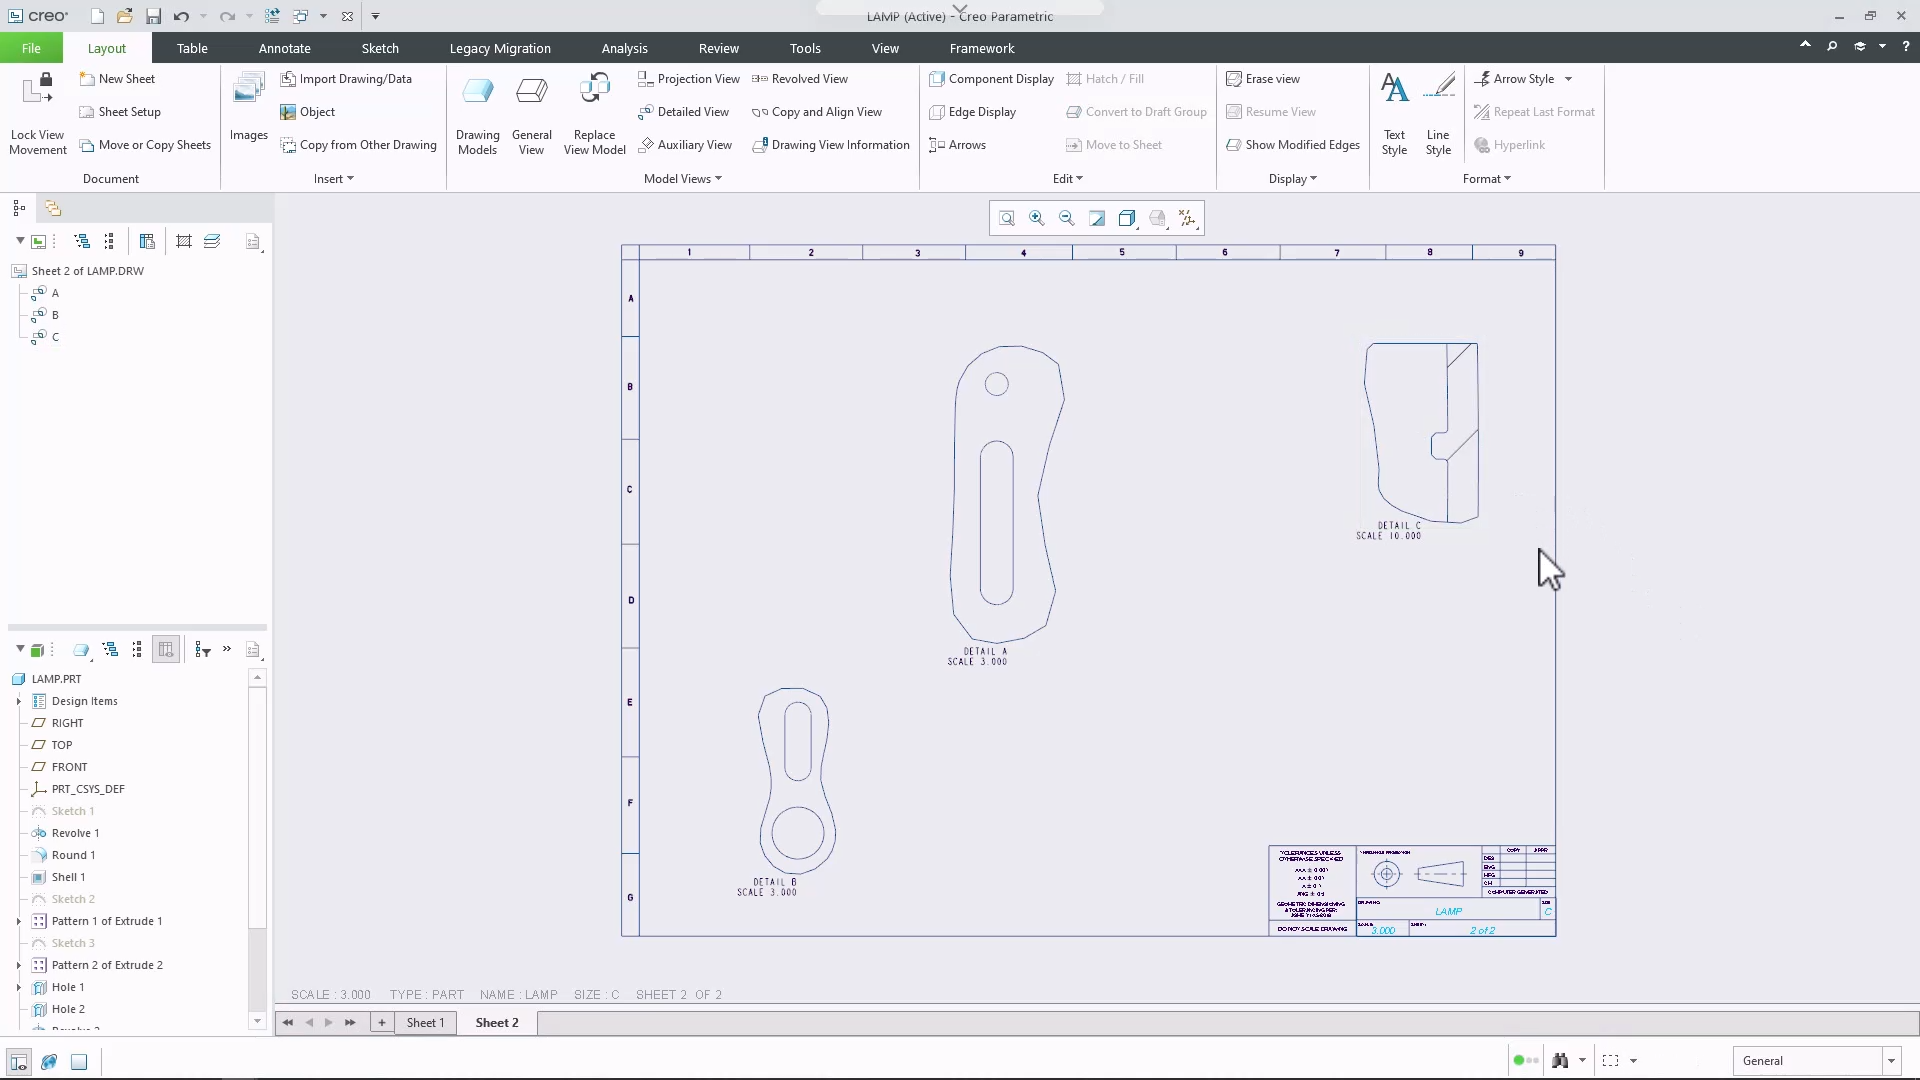The width and height of the screenshot is (1920, 1080).
Task: Click the help question mark icon
Action: coord(1905,46)
